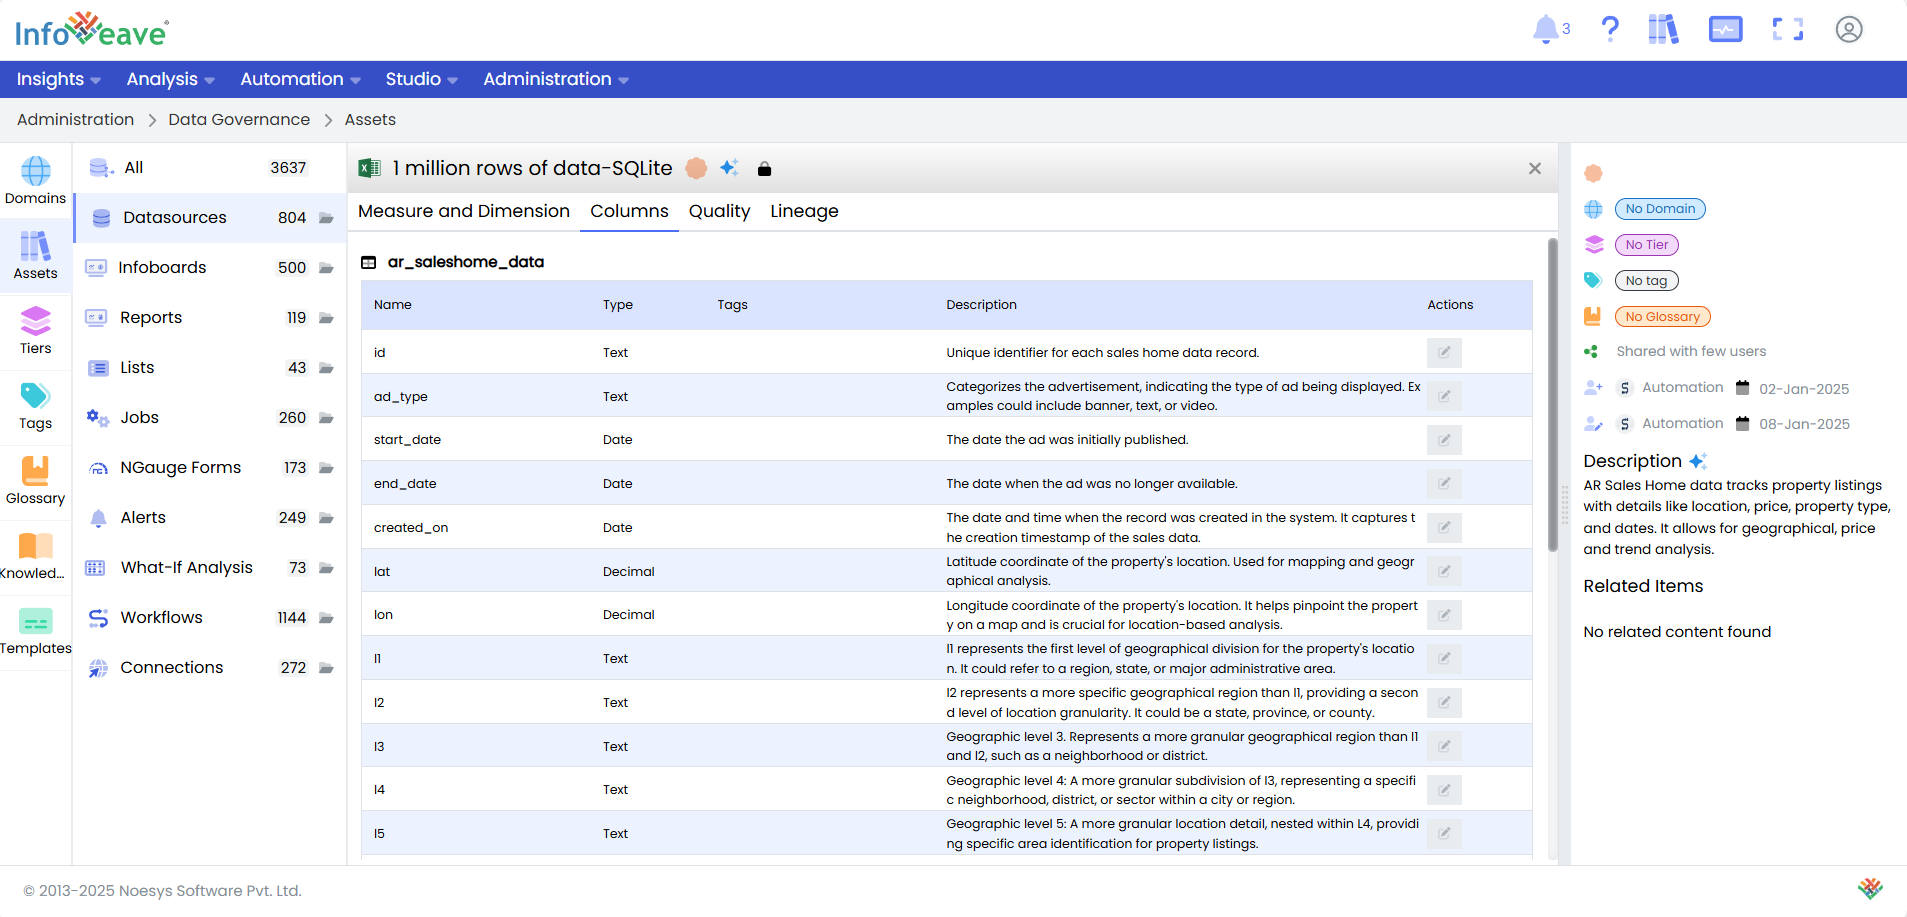Viewport: 1907px width, 917px height.
Task: Edit the end_date column description
Action: tap(1444, 484)
